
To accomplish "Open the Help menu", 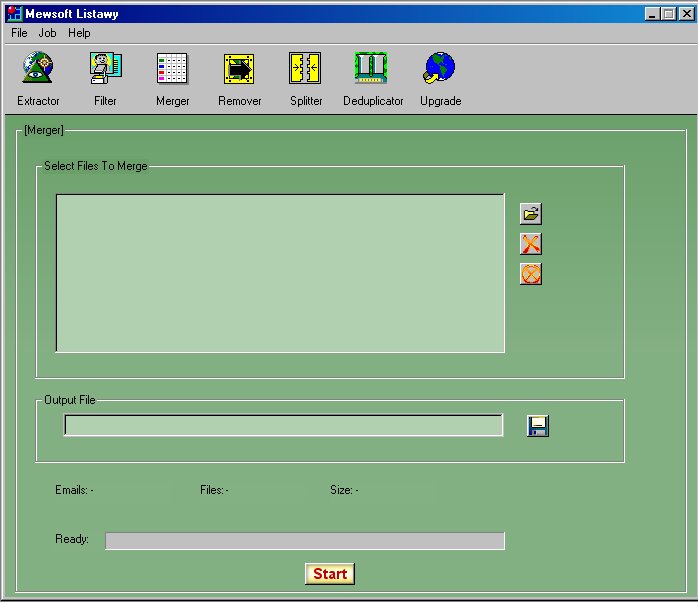I will point(79,33).
